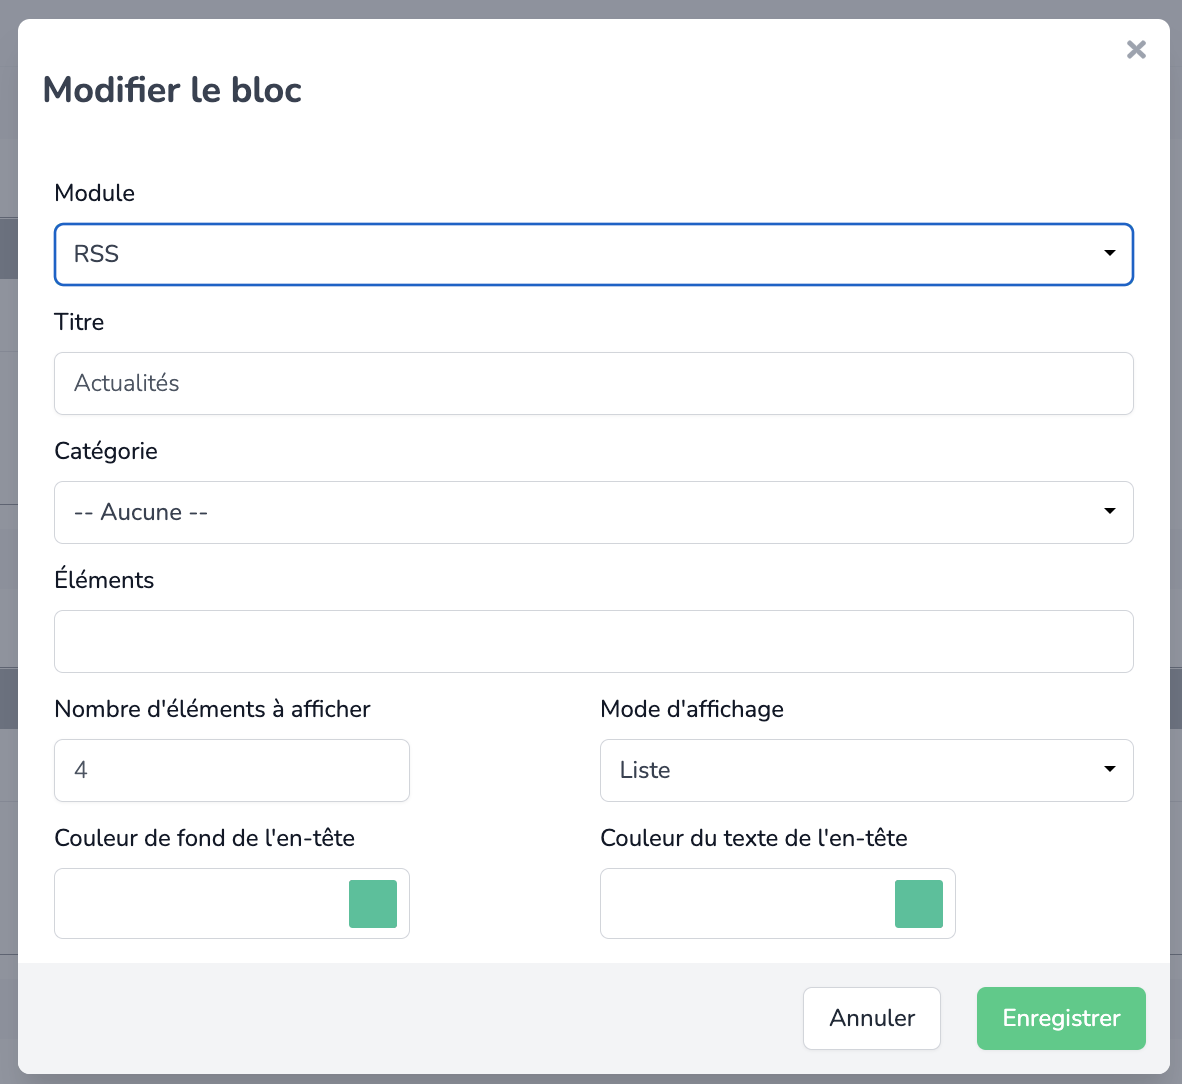Click the Titre field label
1182x1084 pixels.
[x=79, y=322]
